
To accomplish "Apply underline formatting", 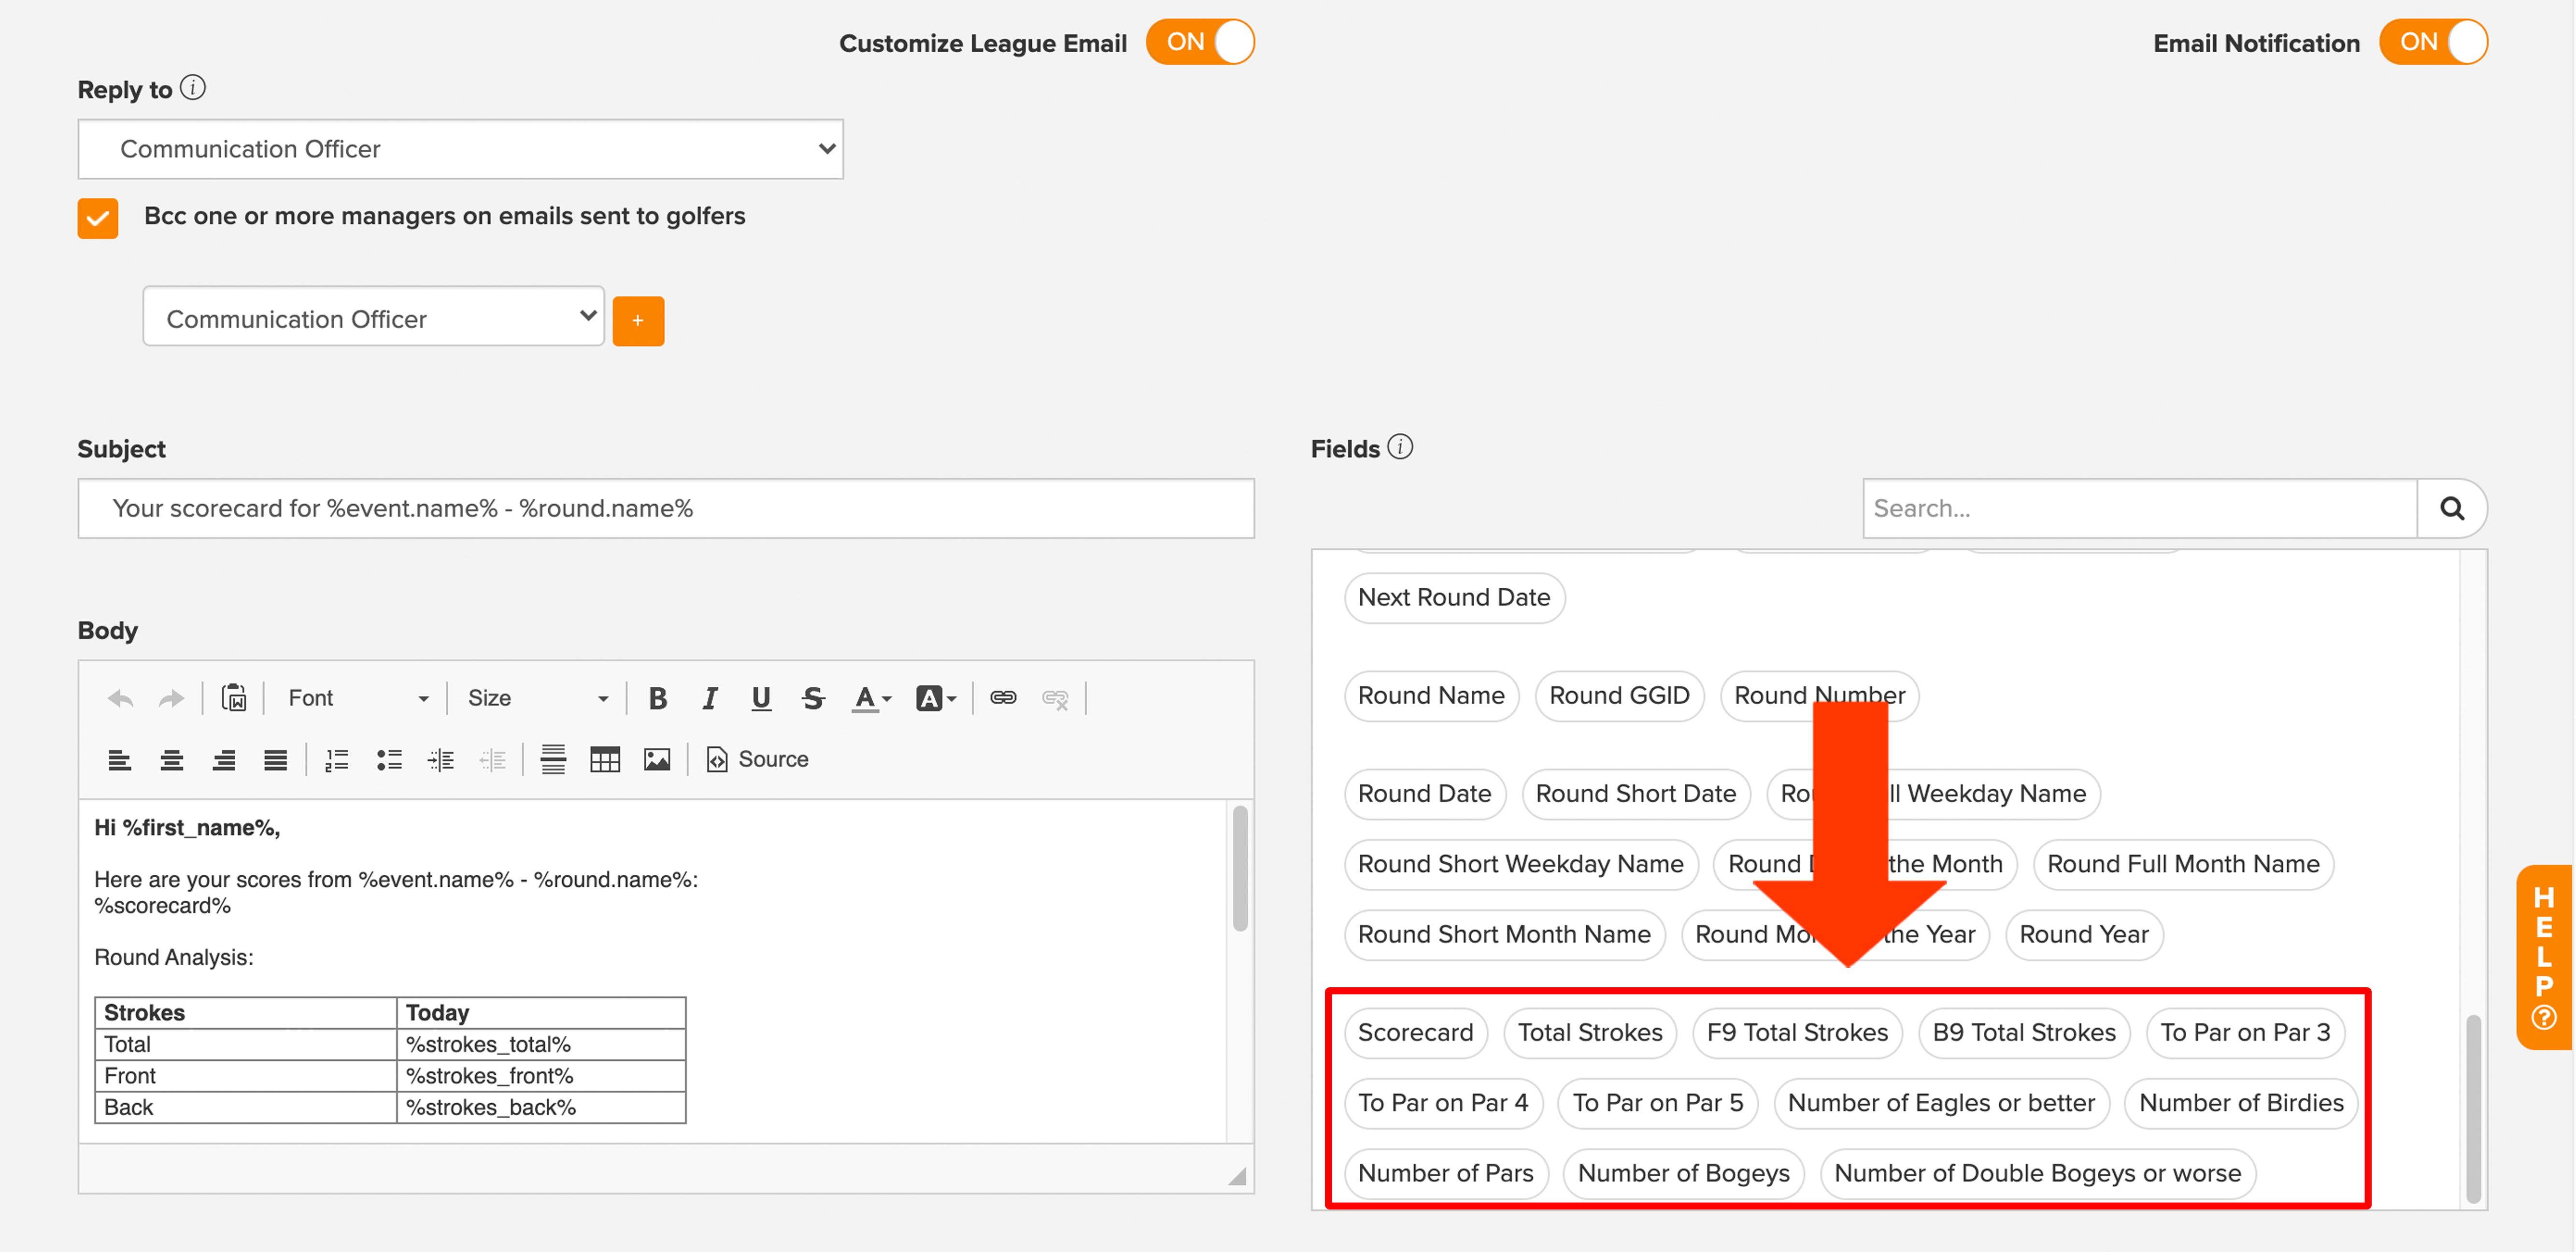I will (761, 698).
